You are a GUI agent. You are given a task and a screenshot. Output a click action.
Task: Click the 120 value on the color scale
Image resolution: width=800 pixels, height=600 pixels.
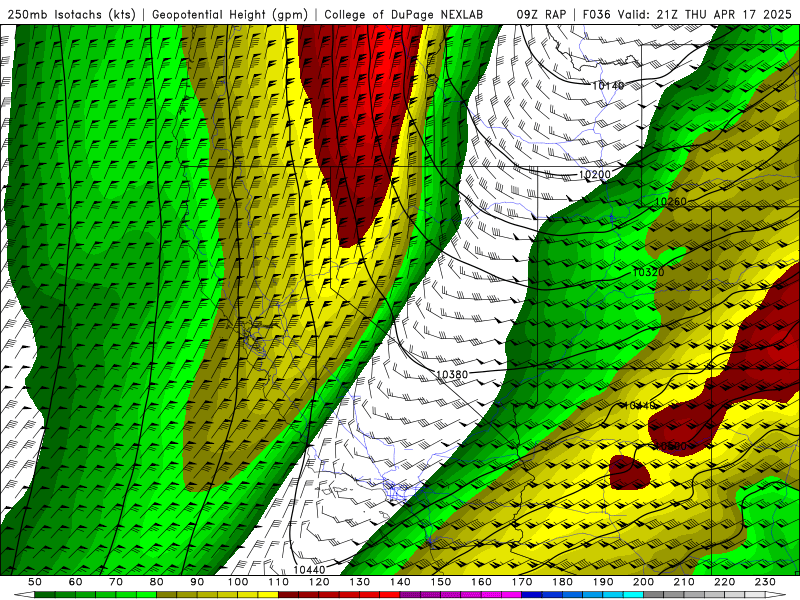click(x=319, y=582)
